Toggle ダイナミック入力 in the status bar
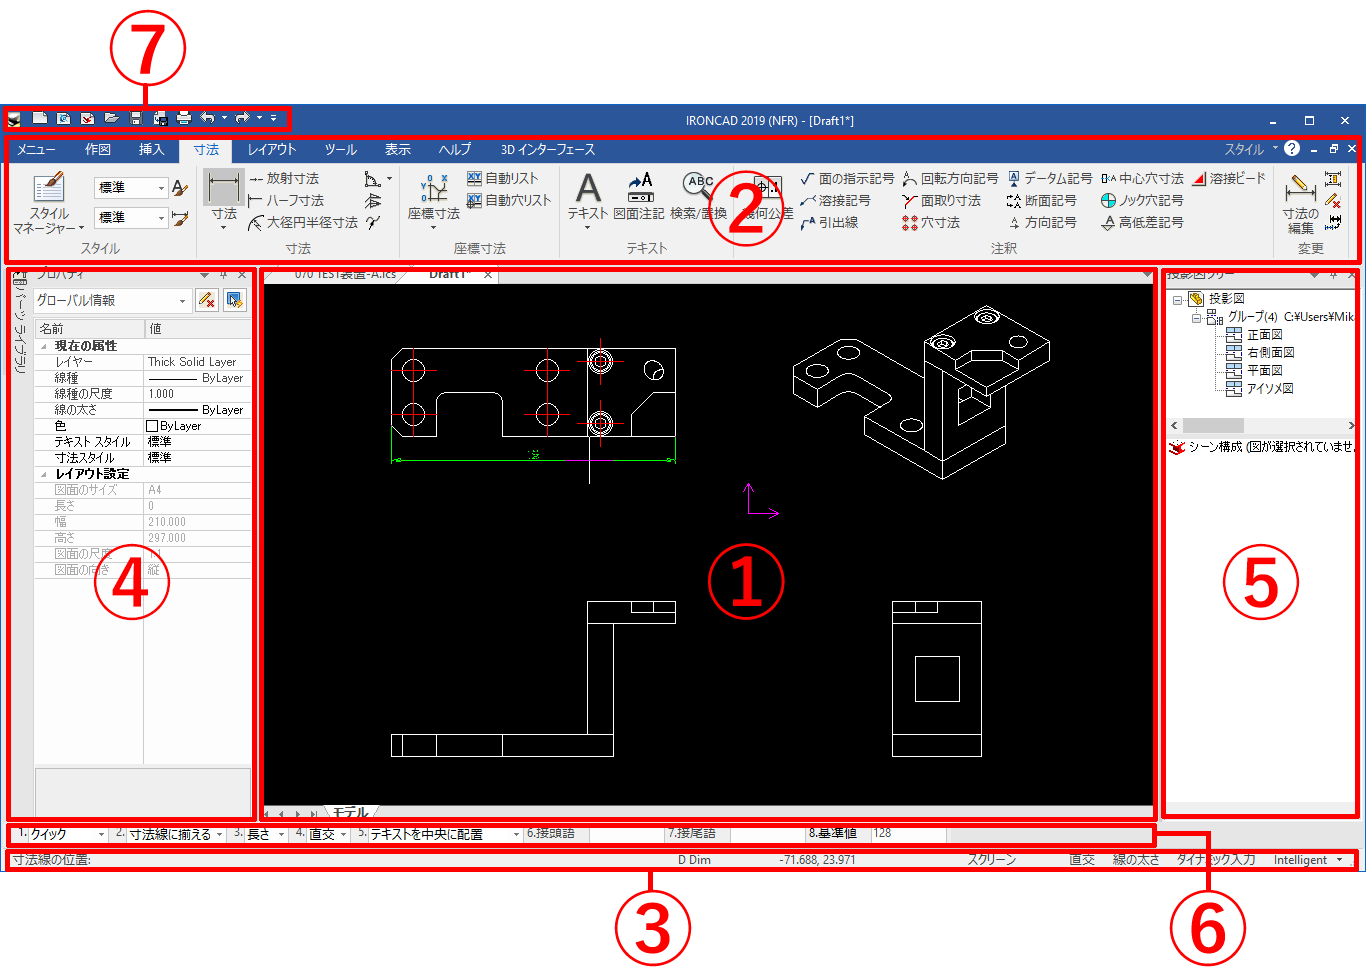Image resolution: width=1366 pixels, height=974 pixels. click(1215, 860)
